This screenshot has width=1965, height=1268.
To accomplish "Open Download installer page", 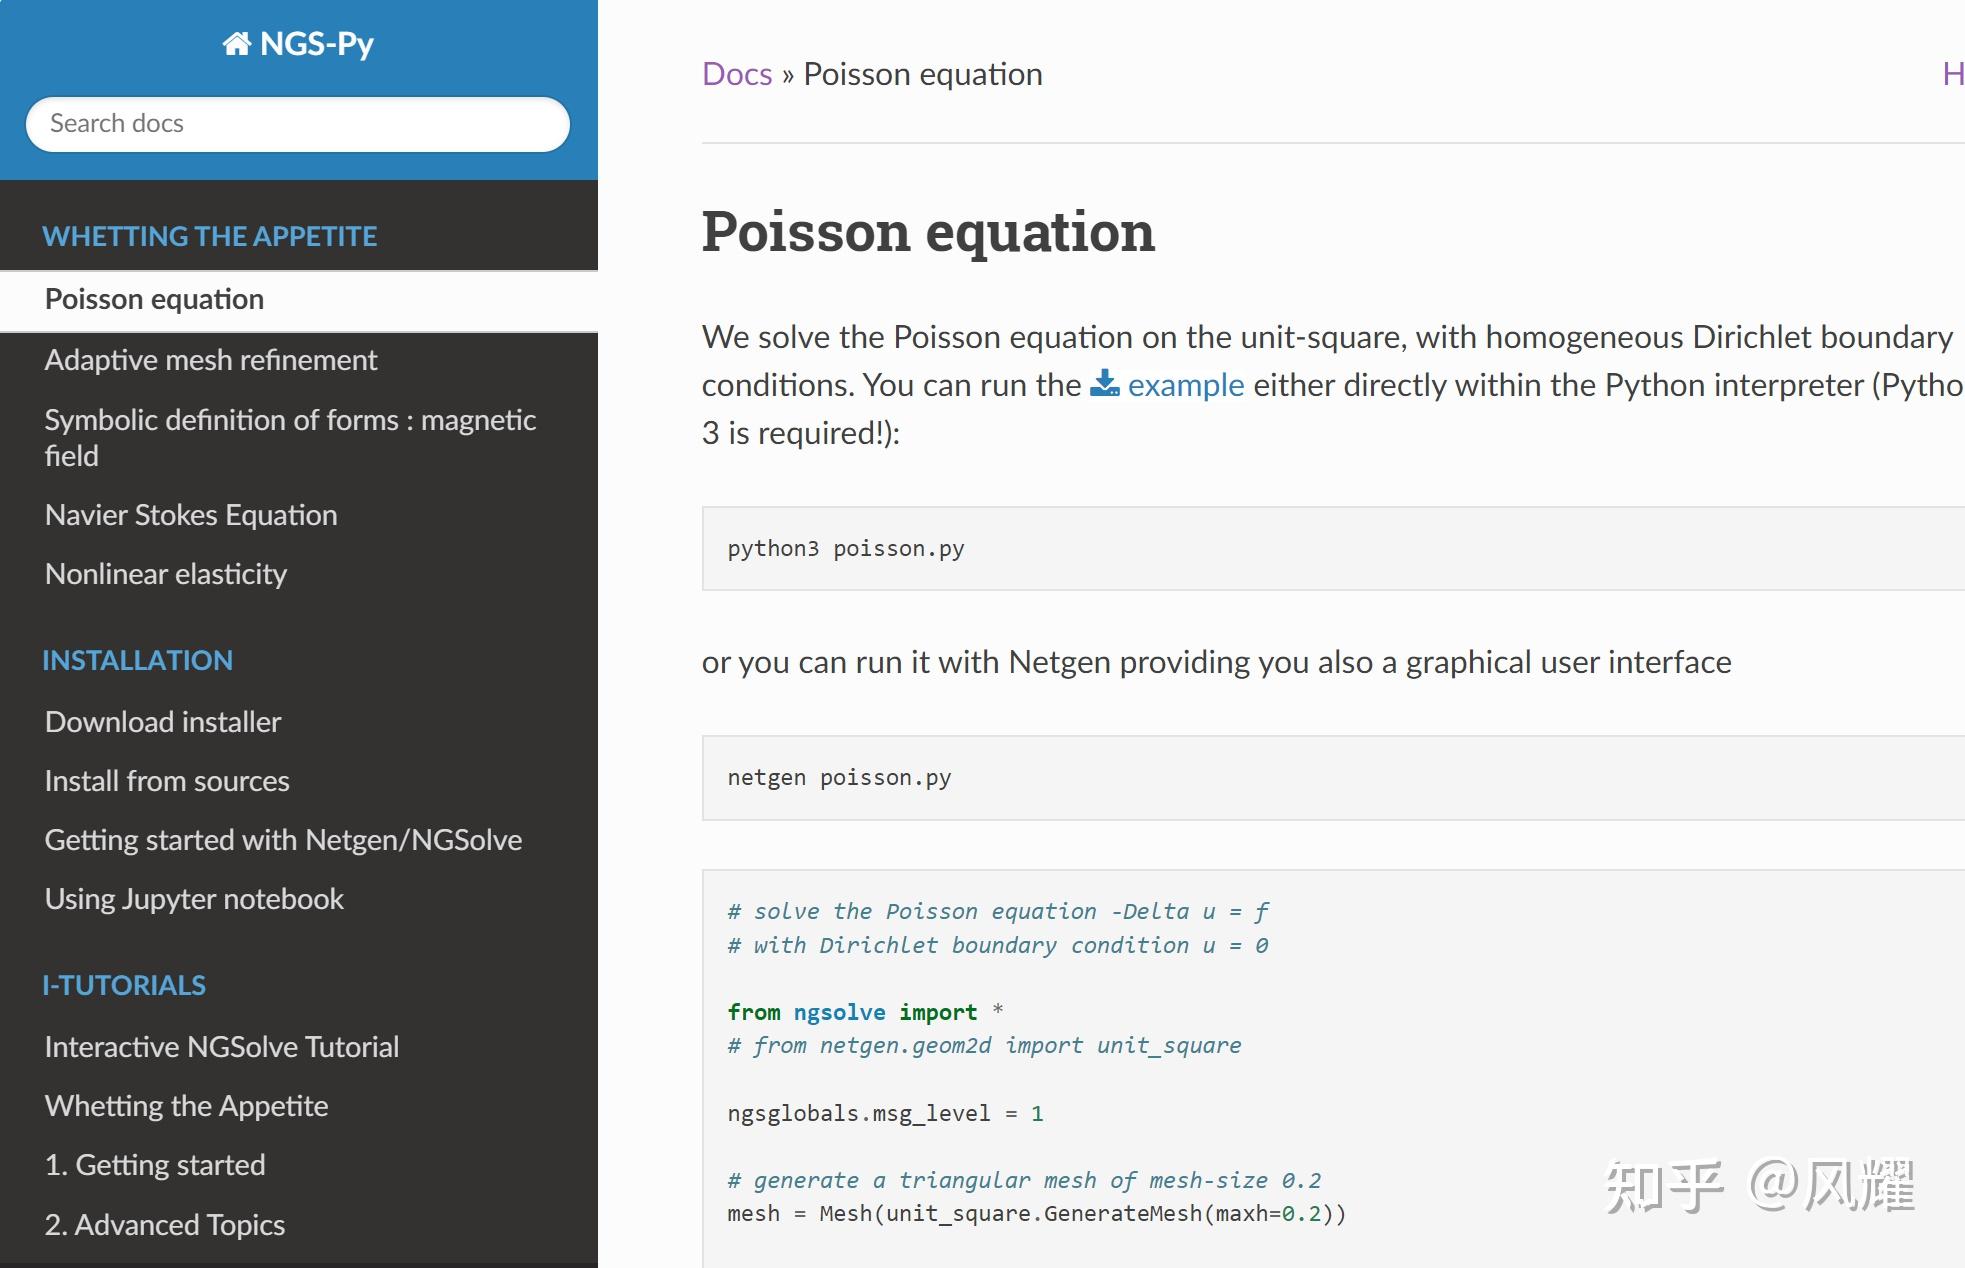I will click(x=163, y=722).
